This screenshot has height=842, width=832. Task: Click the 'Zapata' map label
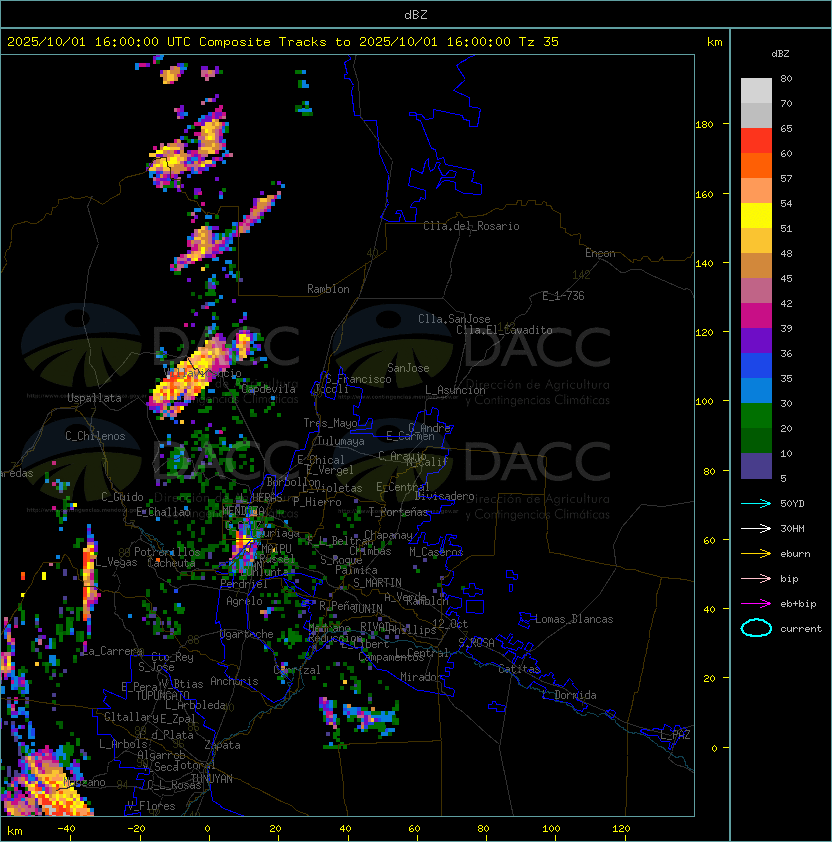(222, 745)
